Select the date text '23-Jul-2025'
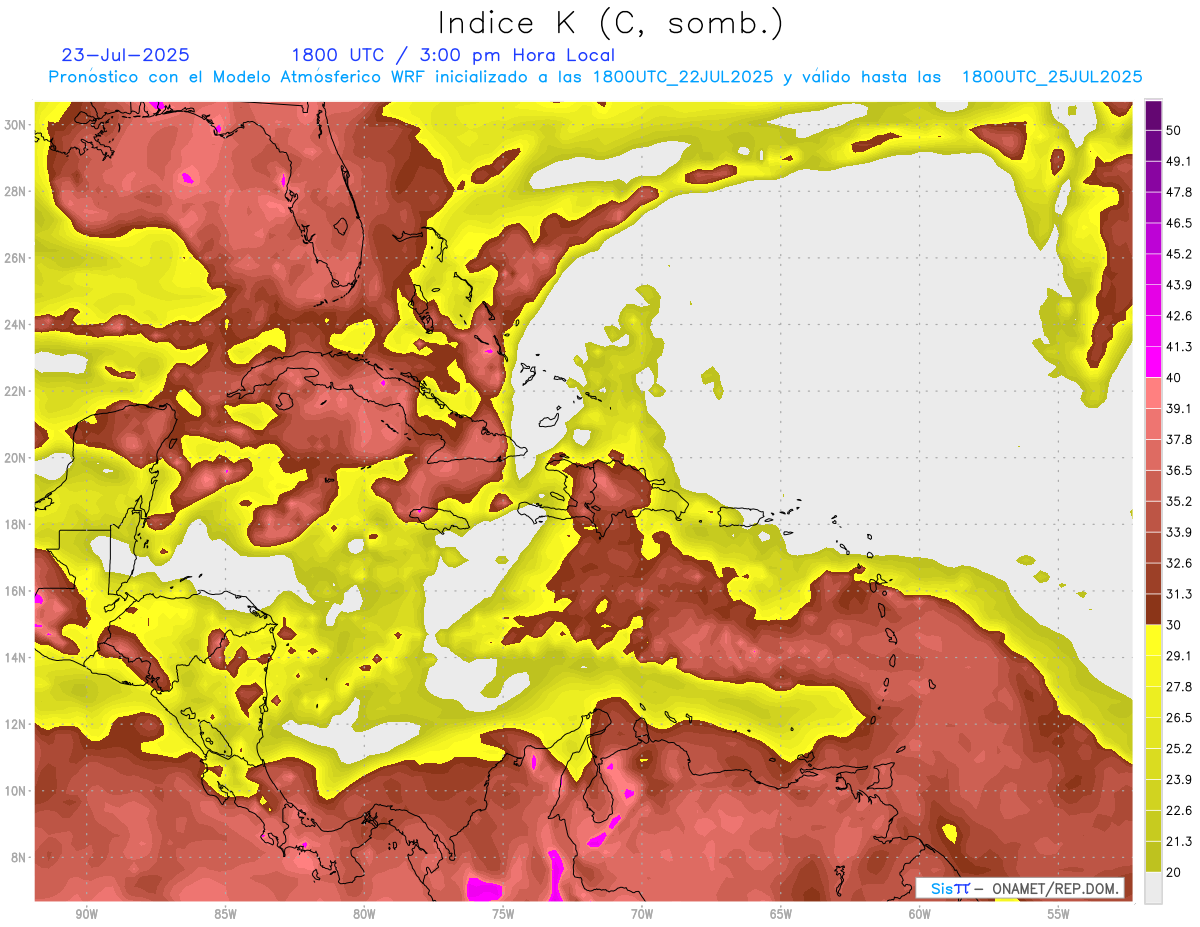Image resolution: width=1200 pixels, height=927 pixels. point(125,55)
